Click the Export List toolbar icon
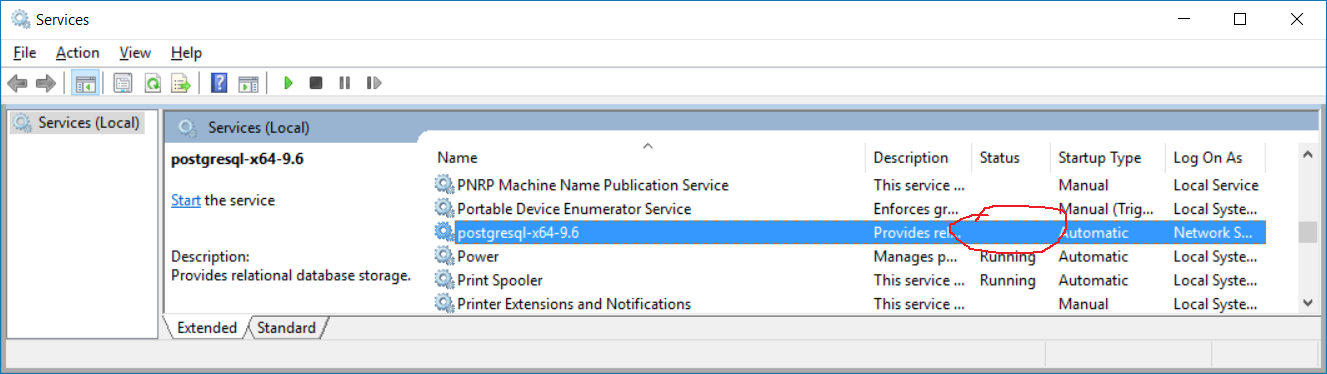Viewport: 1327px width, 374px height. pos(181,83)
